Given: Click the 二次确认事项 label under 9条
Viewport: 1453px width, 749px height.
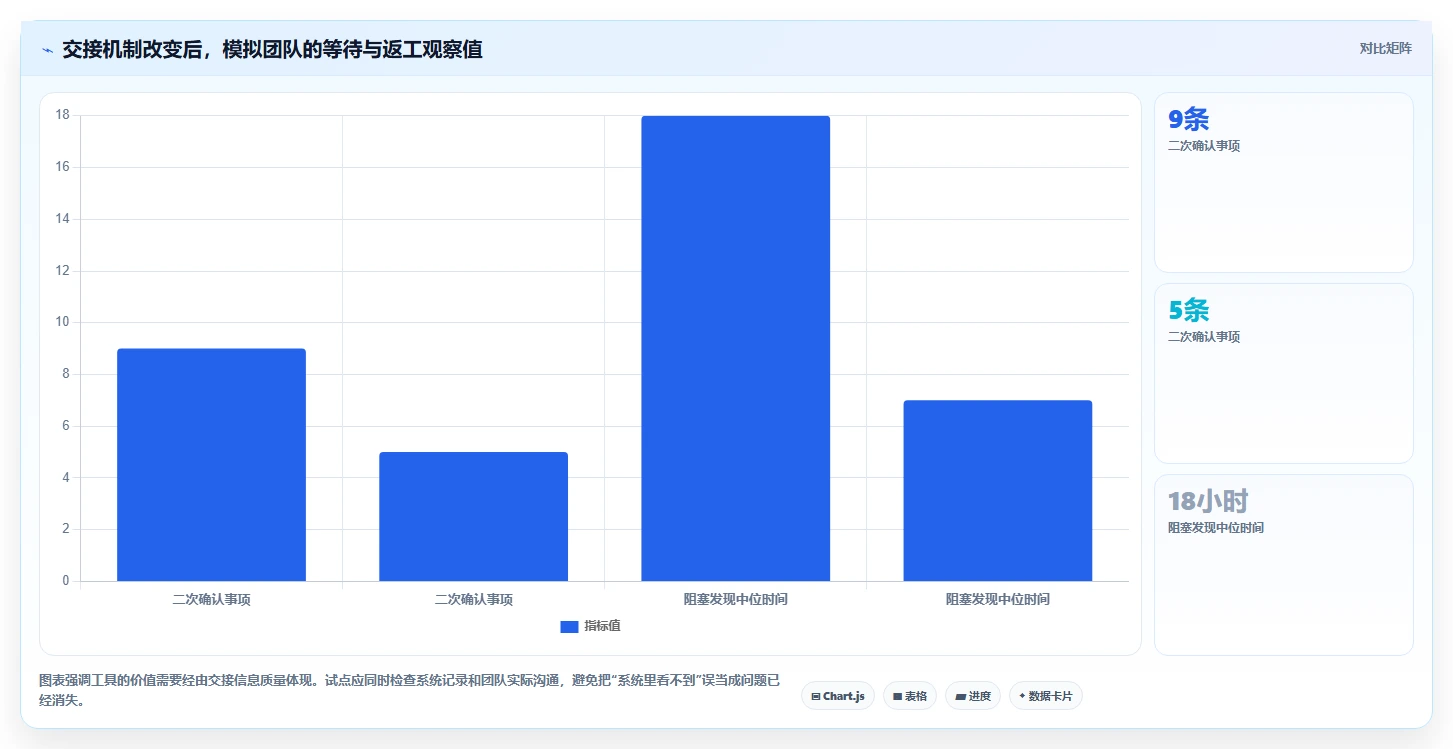Looking at the screenshot, I should (x=1204, y=146).
